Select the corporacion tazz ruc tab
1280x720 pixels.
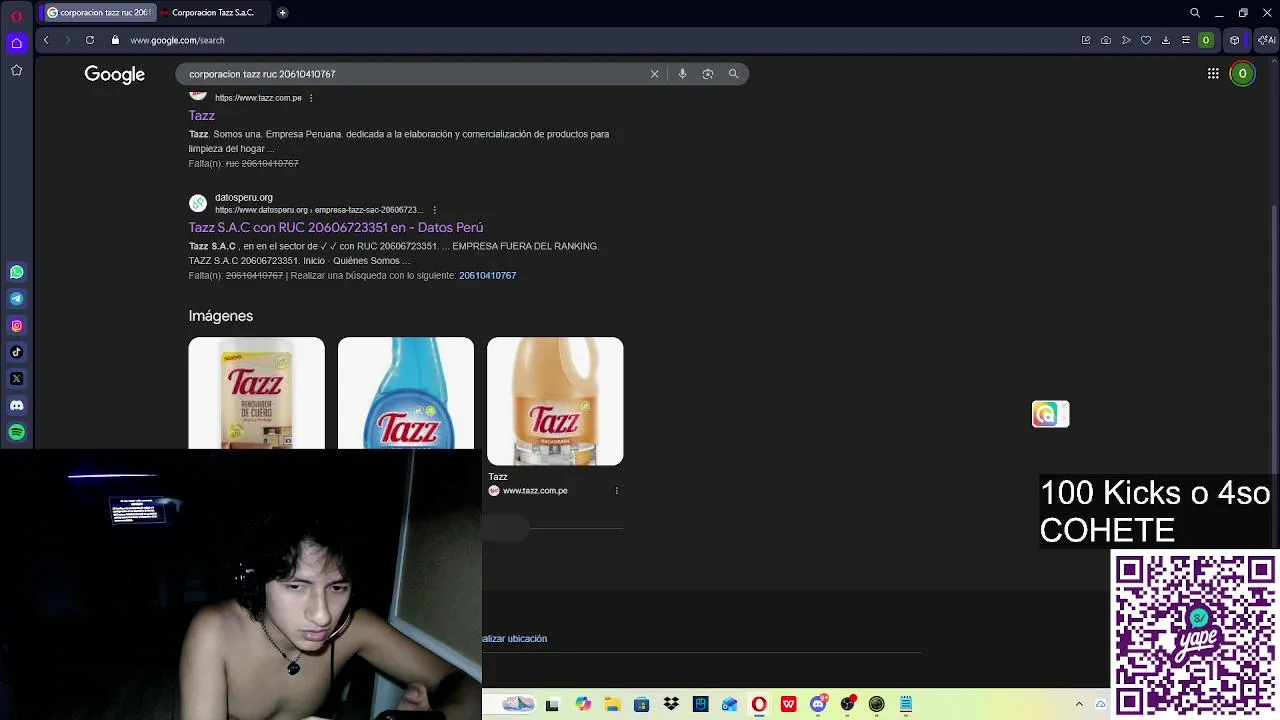98,13
